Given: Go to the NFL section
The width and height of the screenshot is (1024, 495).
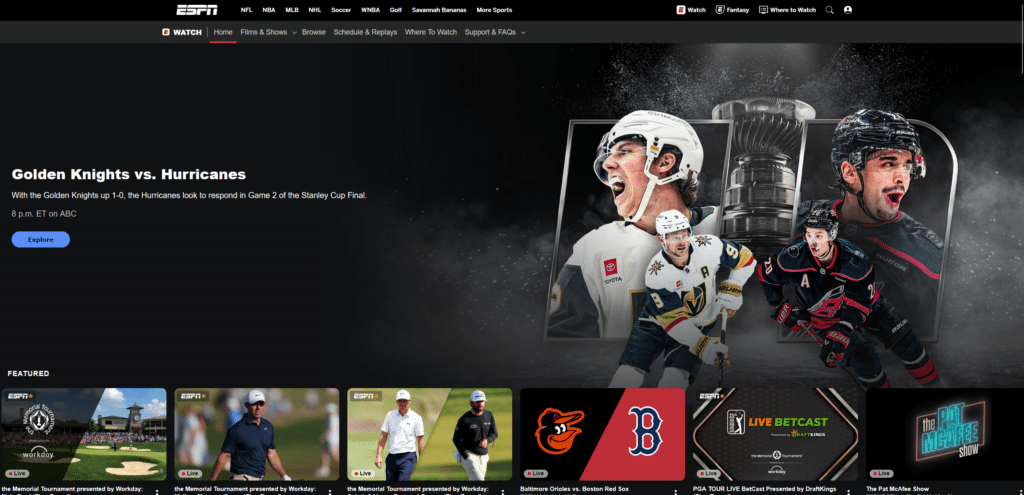Looking at the screenshot, I should point(246,10).
